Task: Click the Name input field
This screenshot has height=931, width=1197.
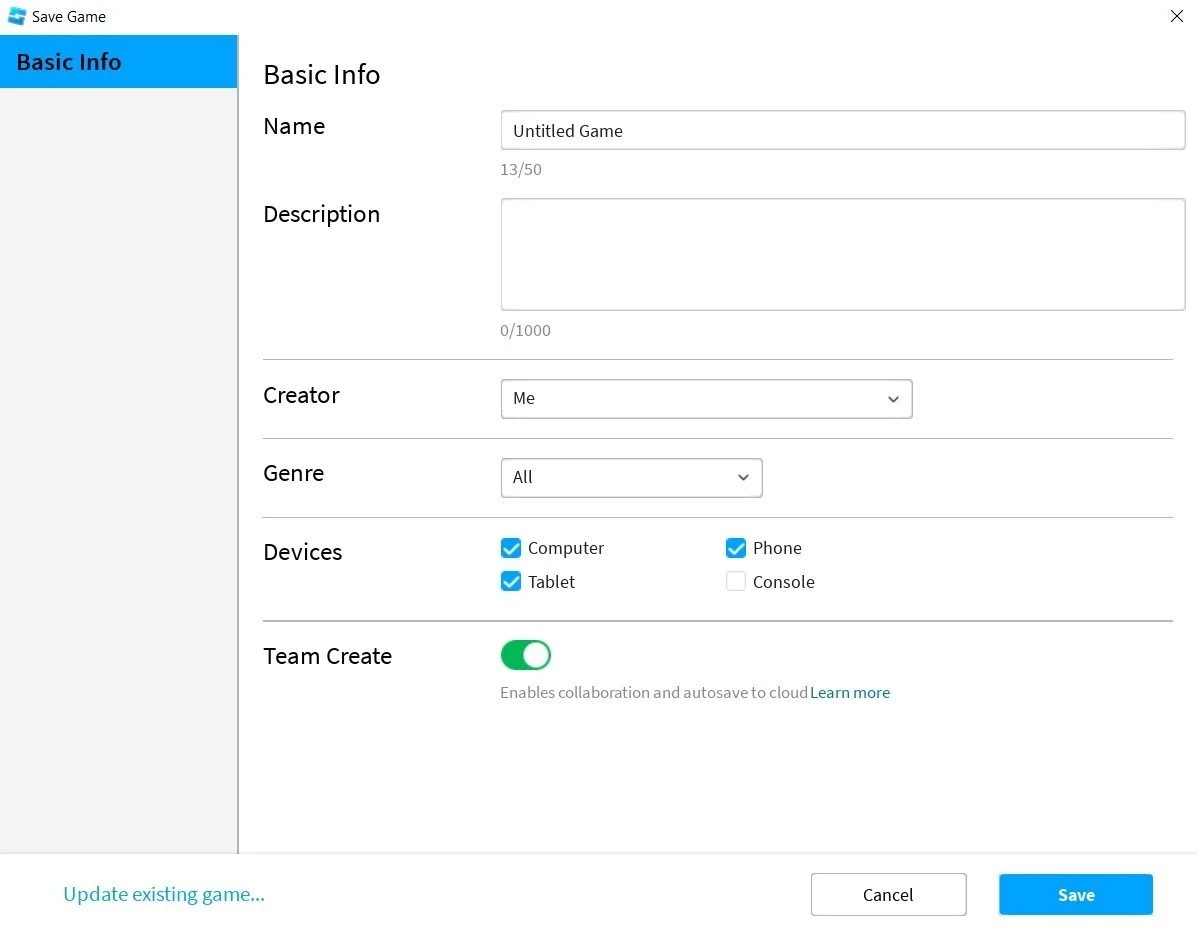Action: coord(843,130)
